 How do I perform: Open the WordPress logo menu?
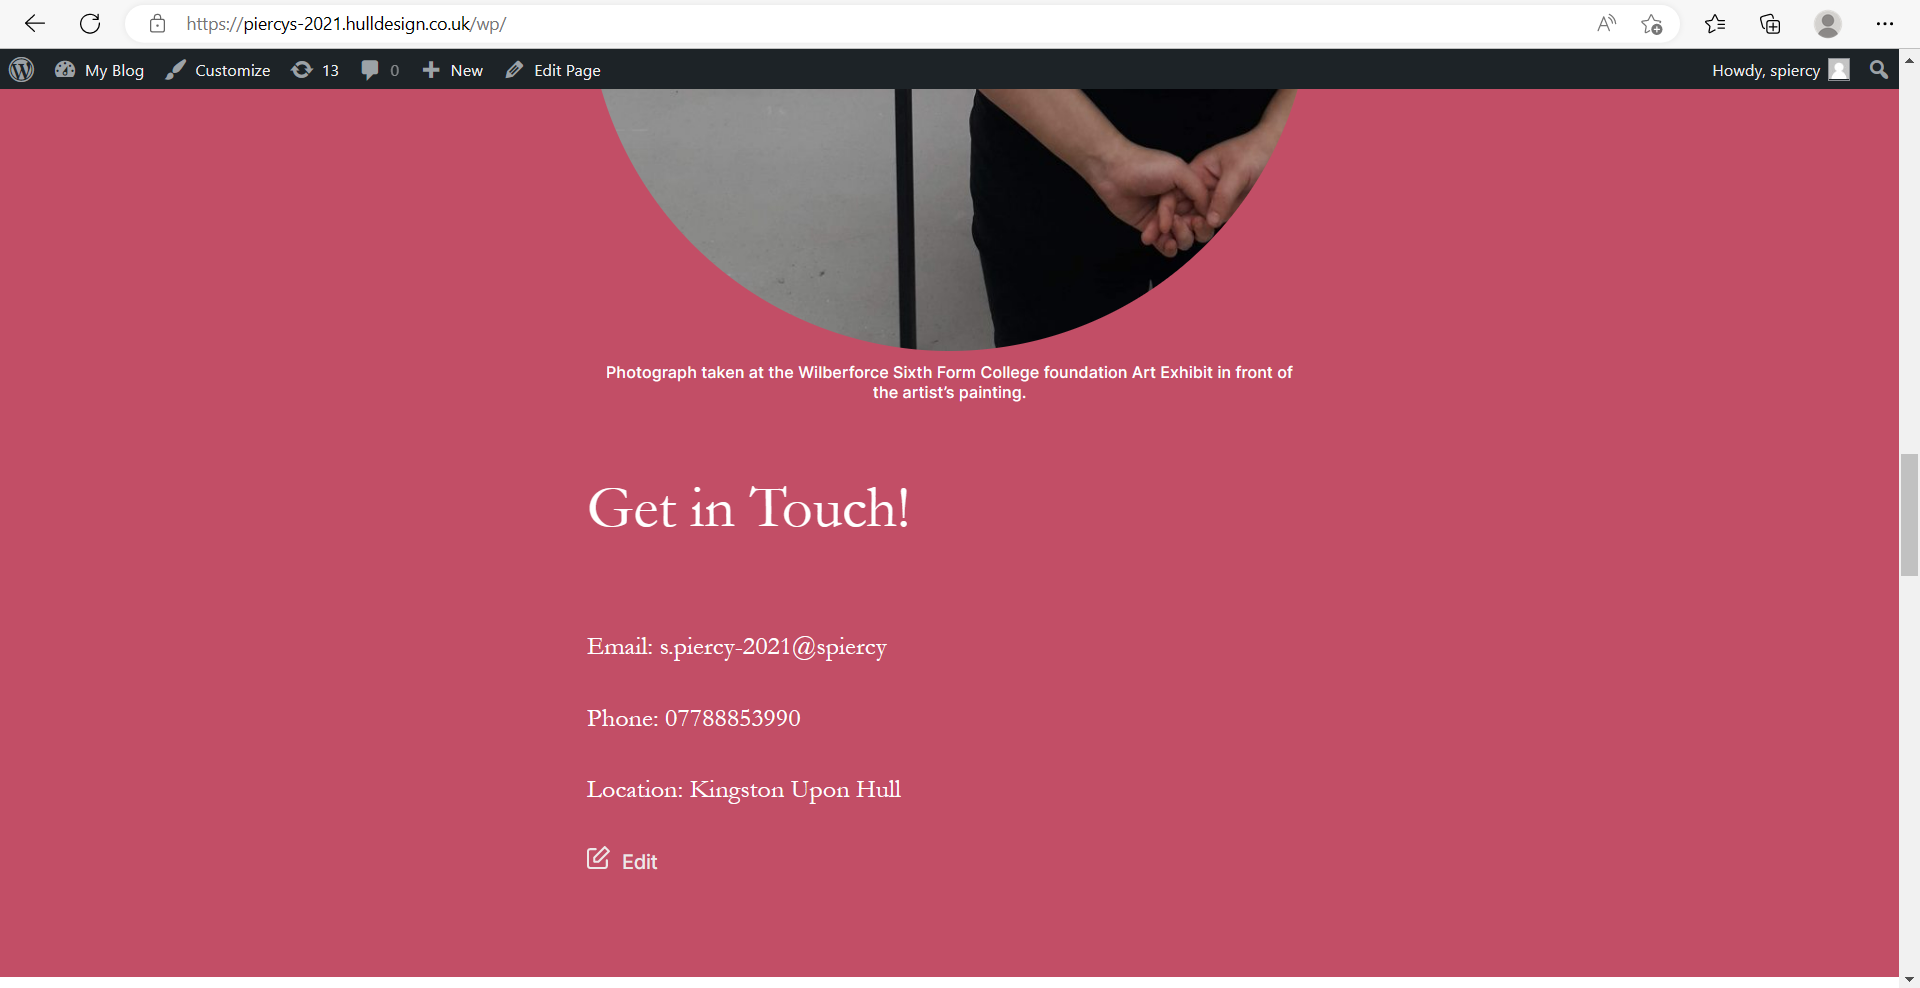[21, 70]
